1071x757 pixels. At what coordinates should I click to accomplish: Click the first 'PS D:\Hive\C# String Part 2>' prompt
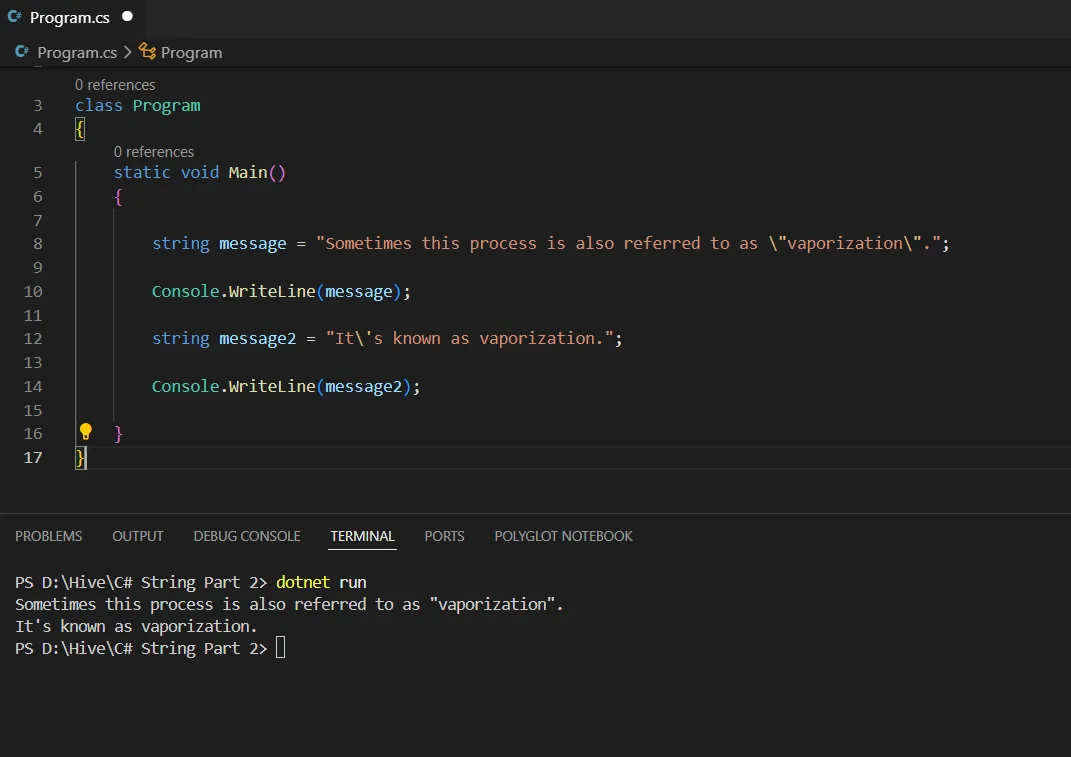pos(141,582)
